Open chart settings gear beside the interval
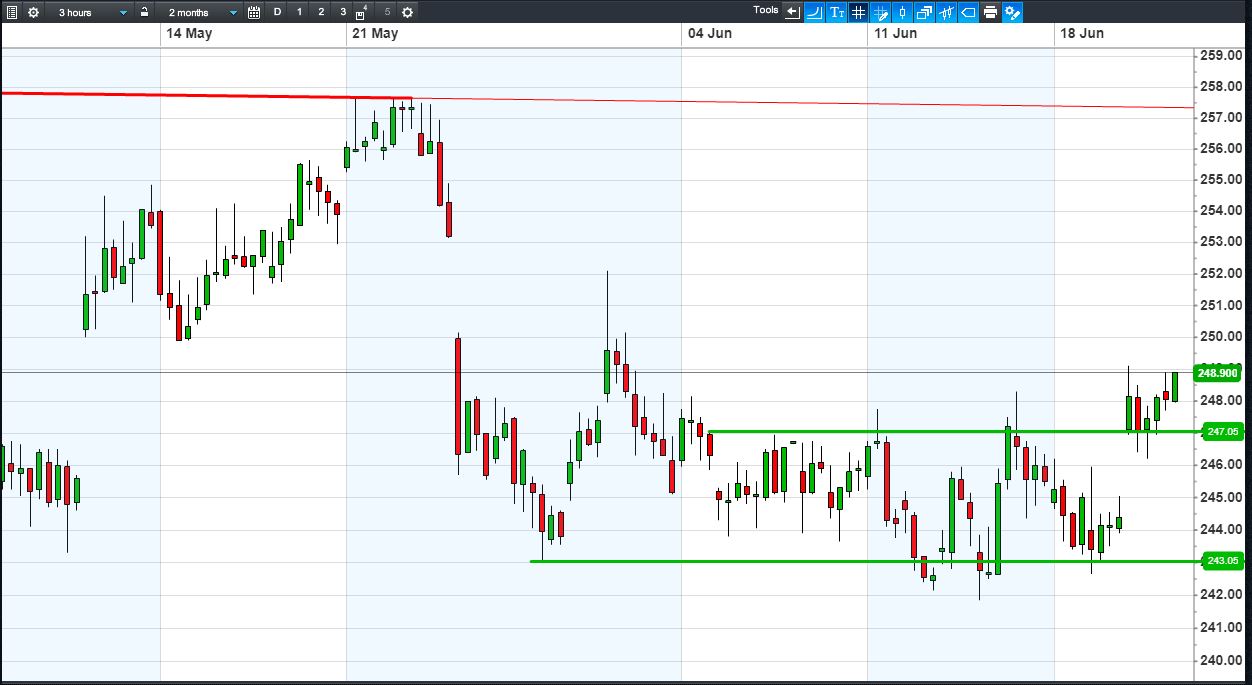The image size is (1252, 685). 33,12
